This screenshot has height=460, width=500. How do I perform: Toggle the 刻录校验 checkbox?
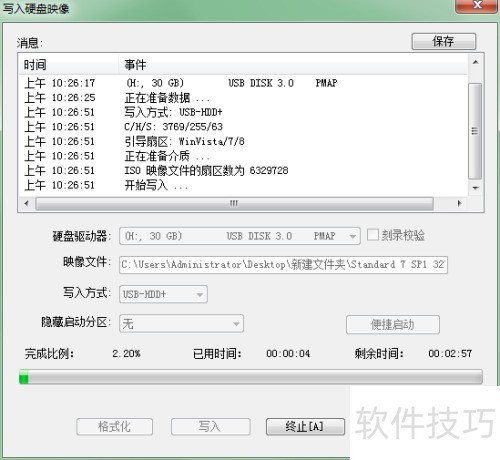click(372, 235)
